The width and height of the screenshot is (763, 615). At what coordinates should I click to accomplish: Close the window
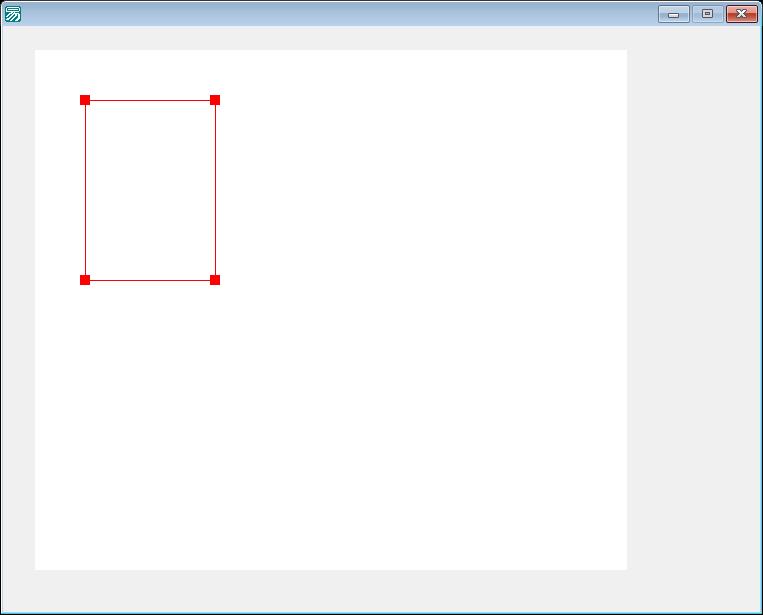[x=742, y=14]
